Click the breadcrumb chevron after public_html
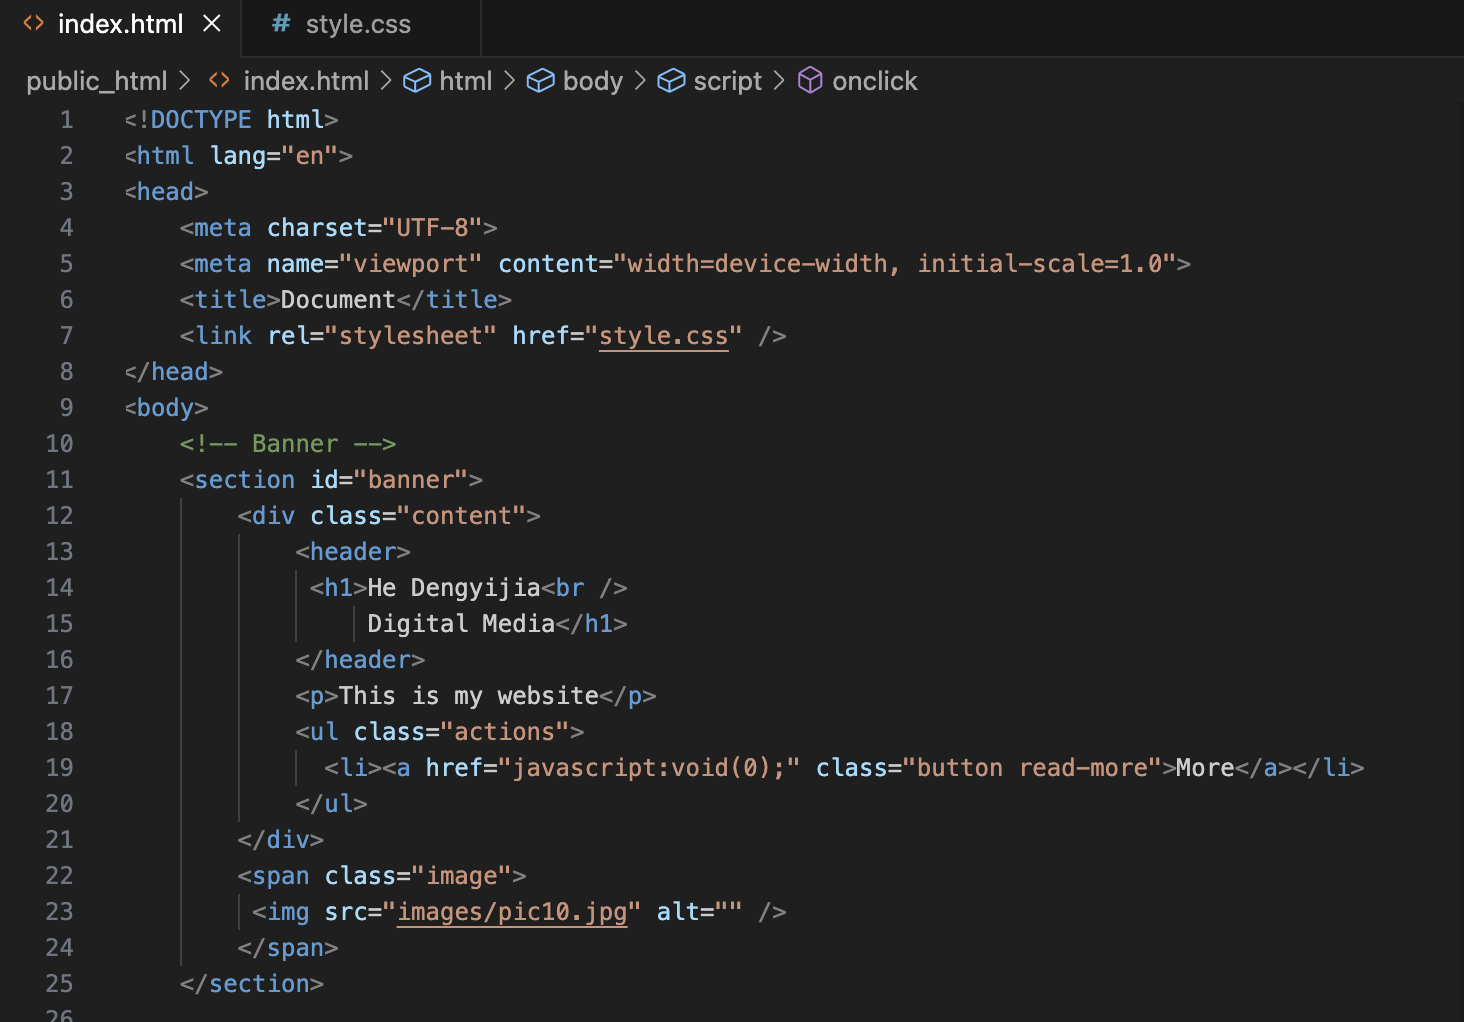The image size is (1464, 1022). pyautogui.click(x=185, y=81)
